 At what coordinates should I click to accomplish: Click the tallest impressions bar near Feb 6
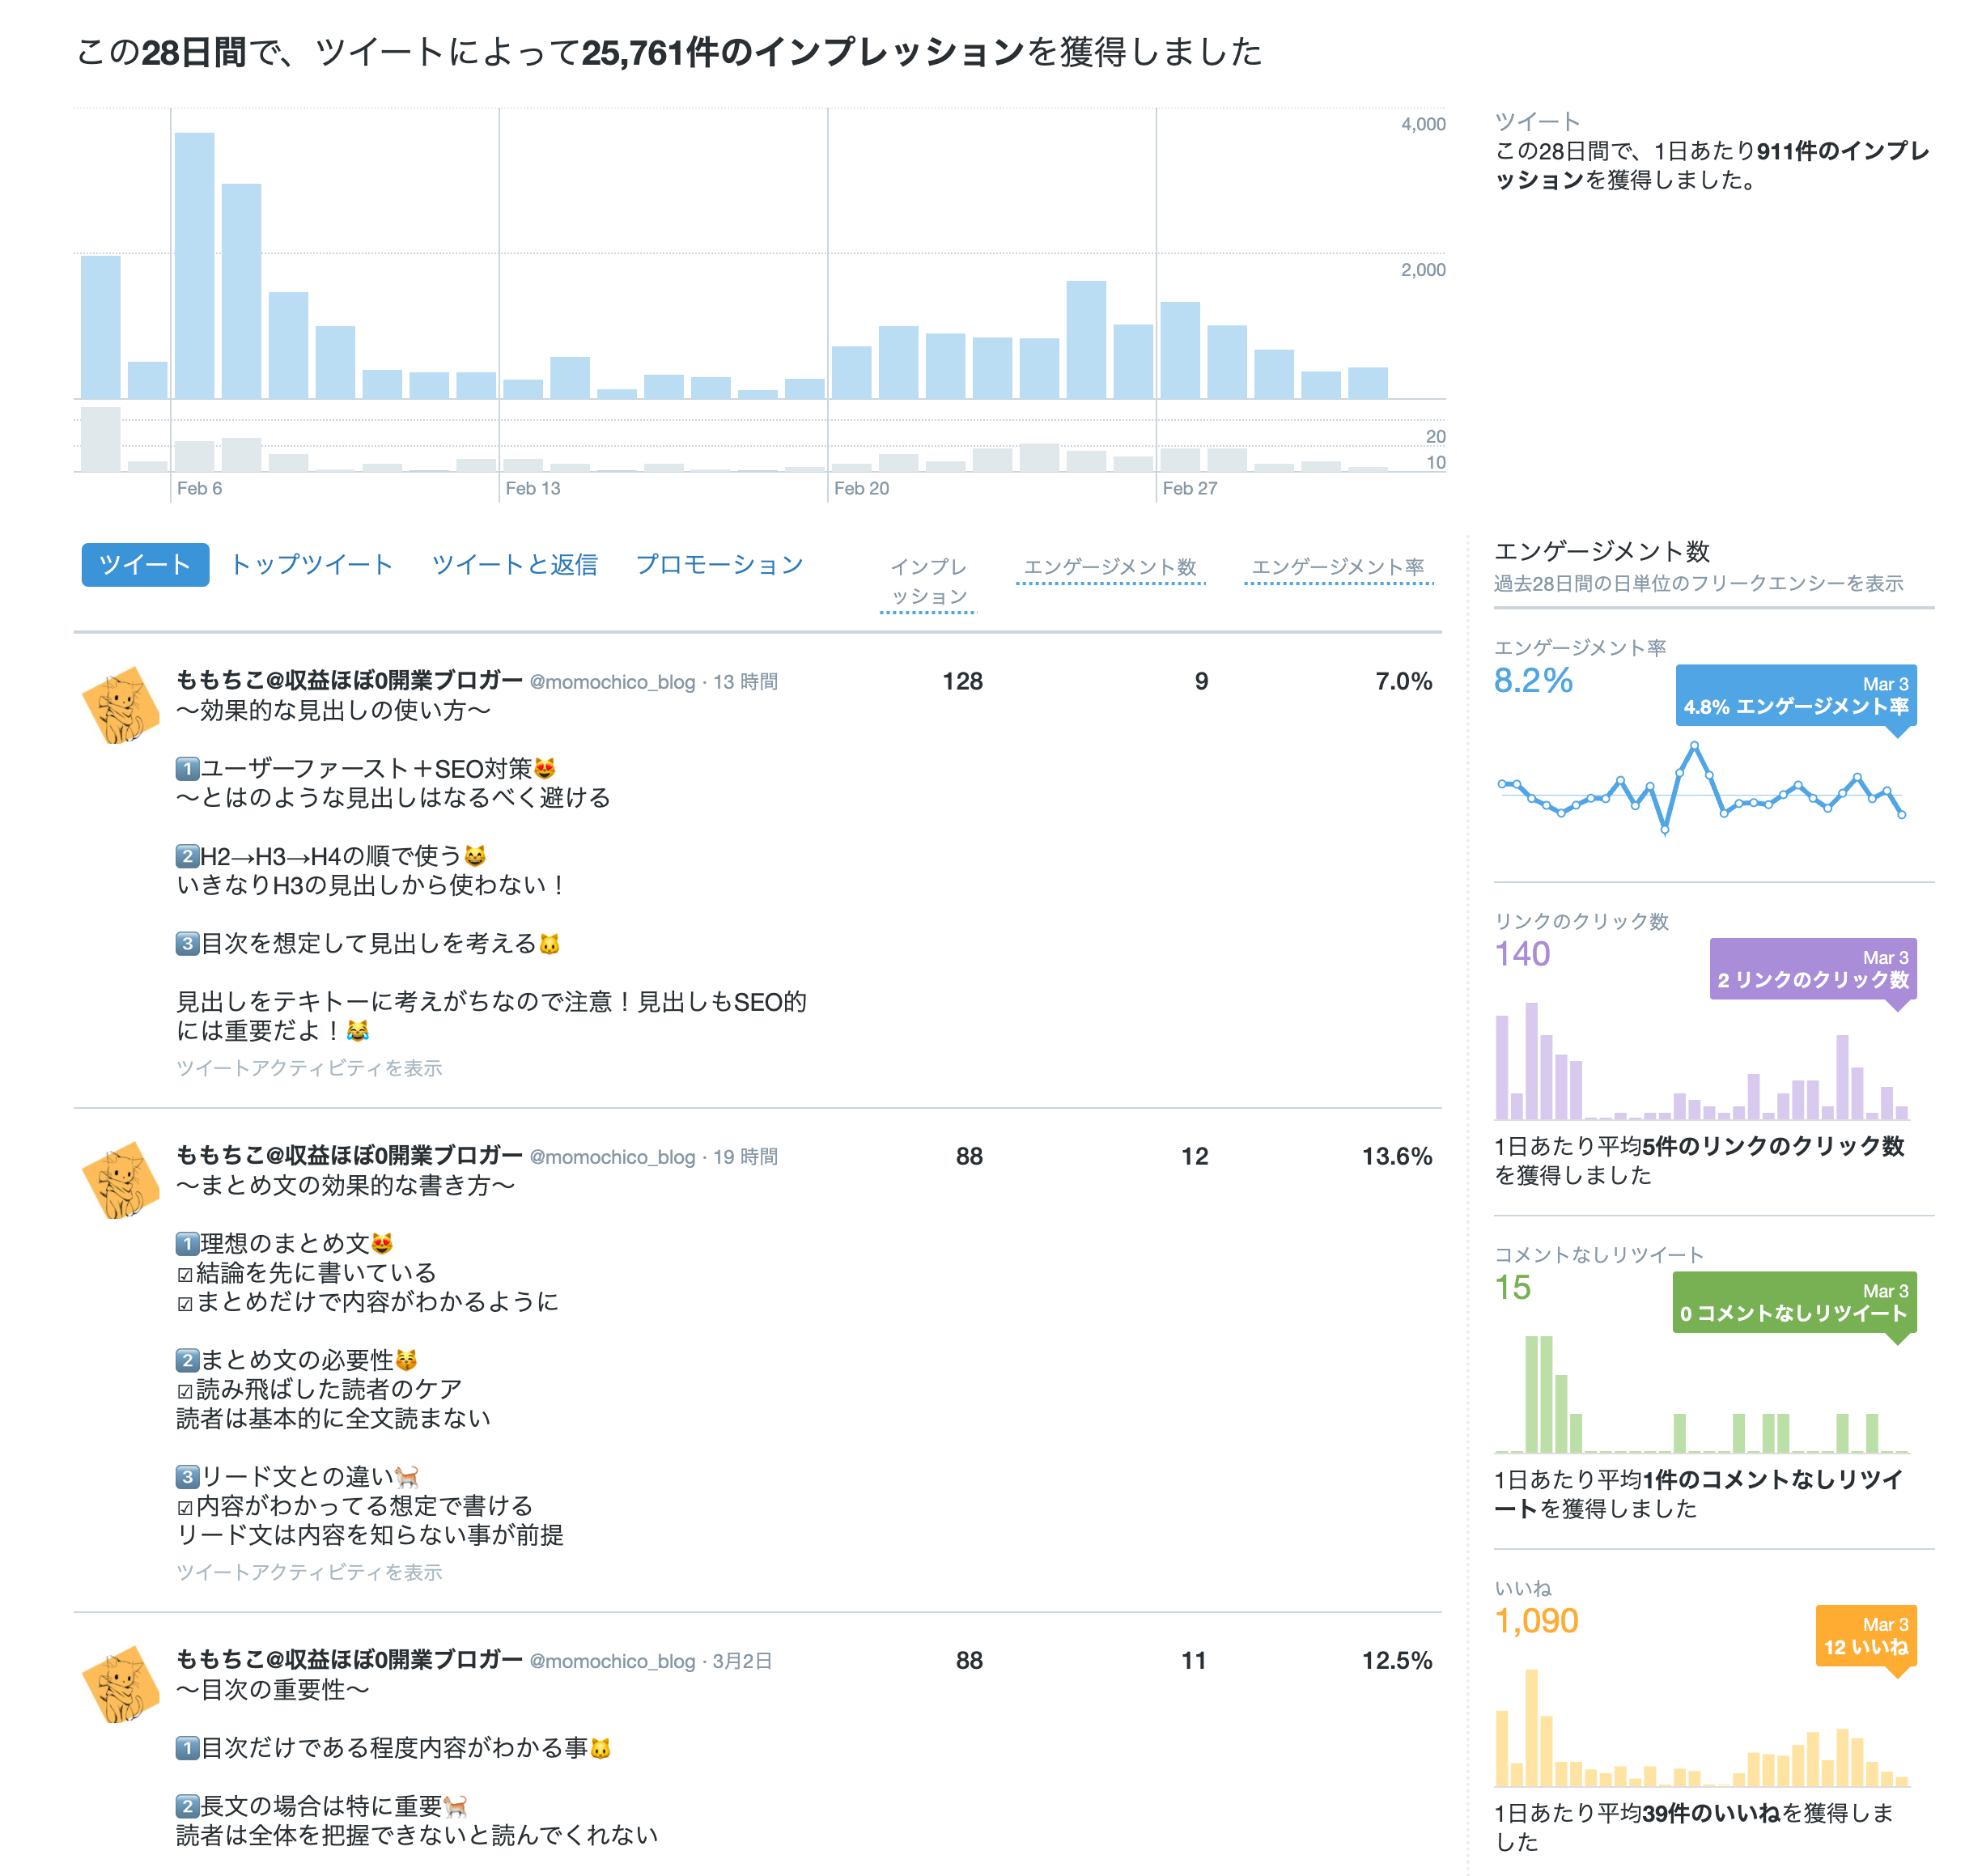point(194,266)
